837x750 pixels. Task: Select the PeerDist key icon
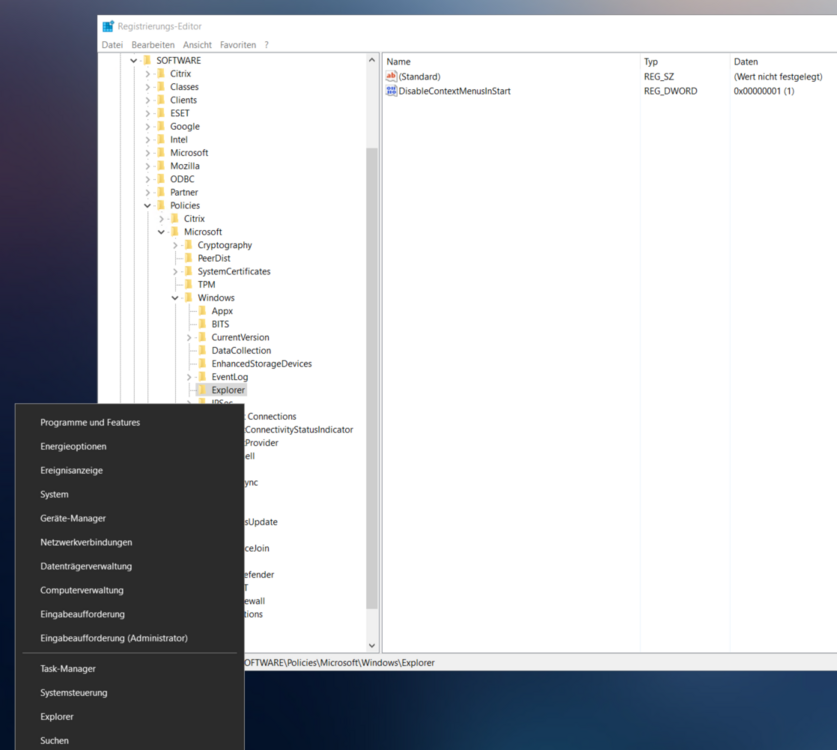tap(189, 257)
